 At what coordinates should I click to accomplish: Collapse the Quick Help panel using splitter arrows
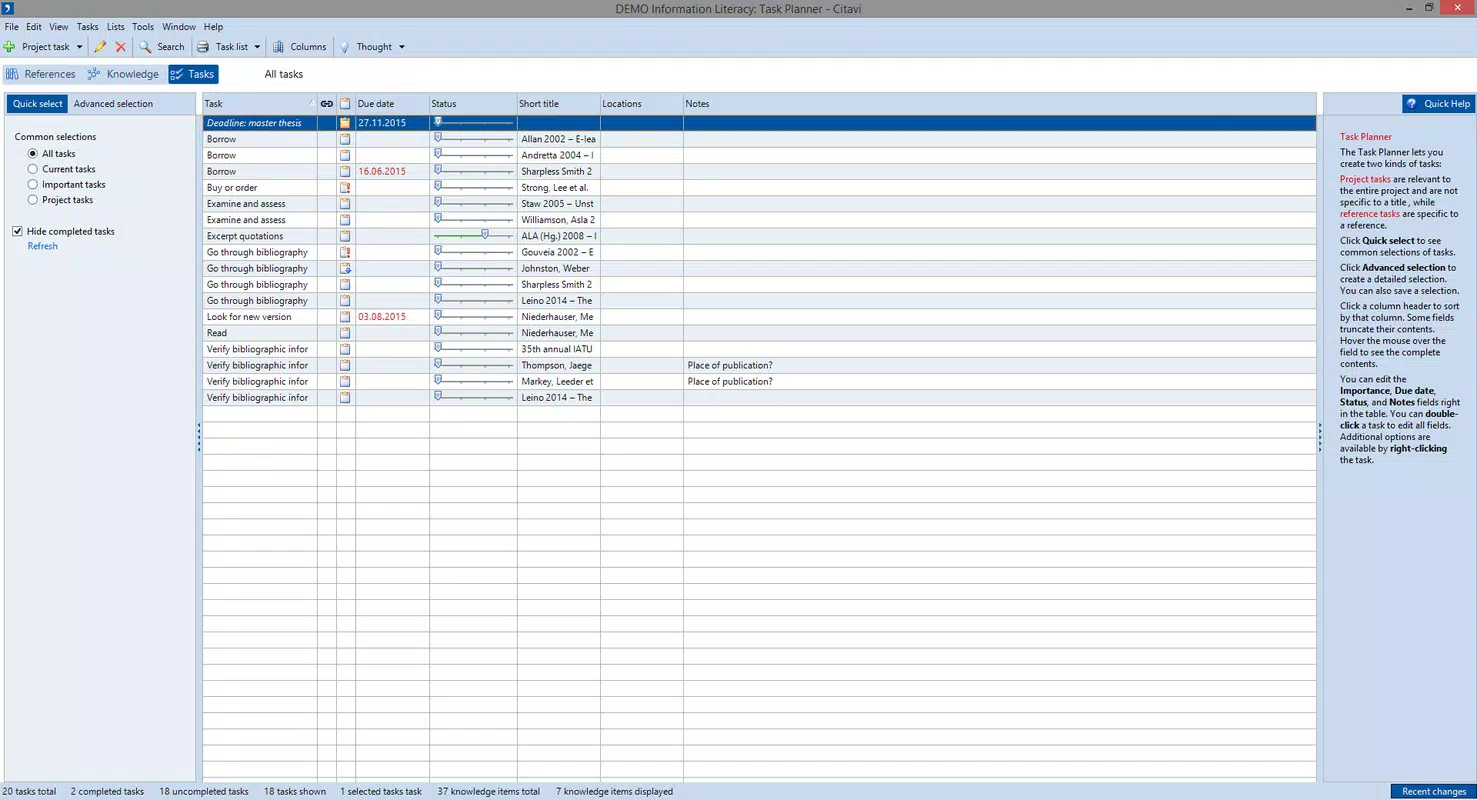pyautogui.click(x=1320, y=437)
